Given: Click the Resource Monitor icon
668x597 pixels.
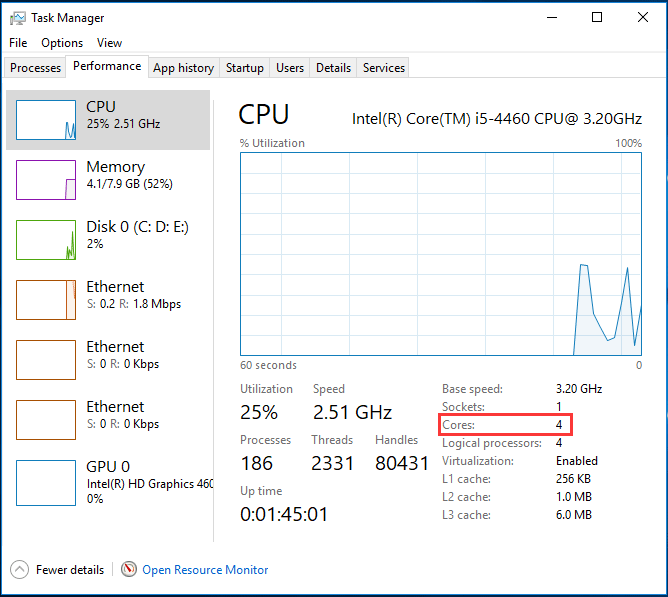Looking at the screenshot, I should coord(129,569).
